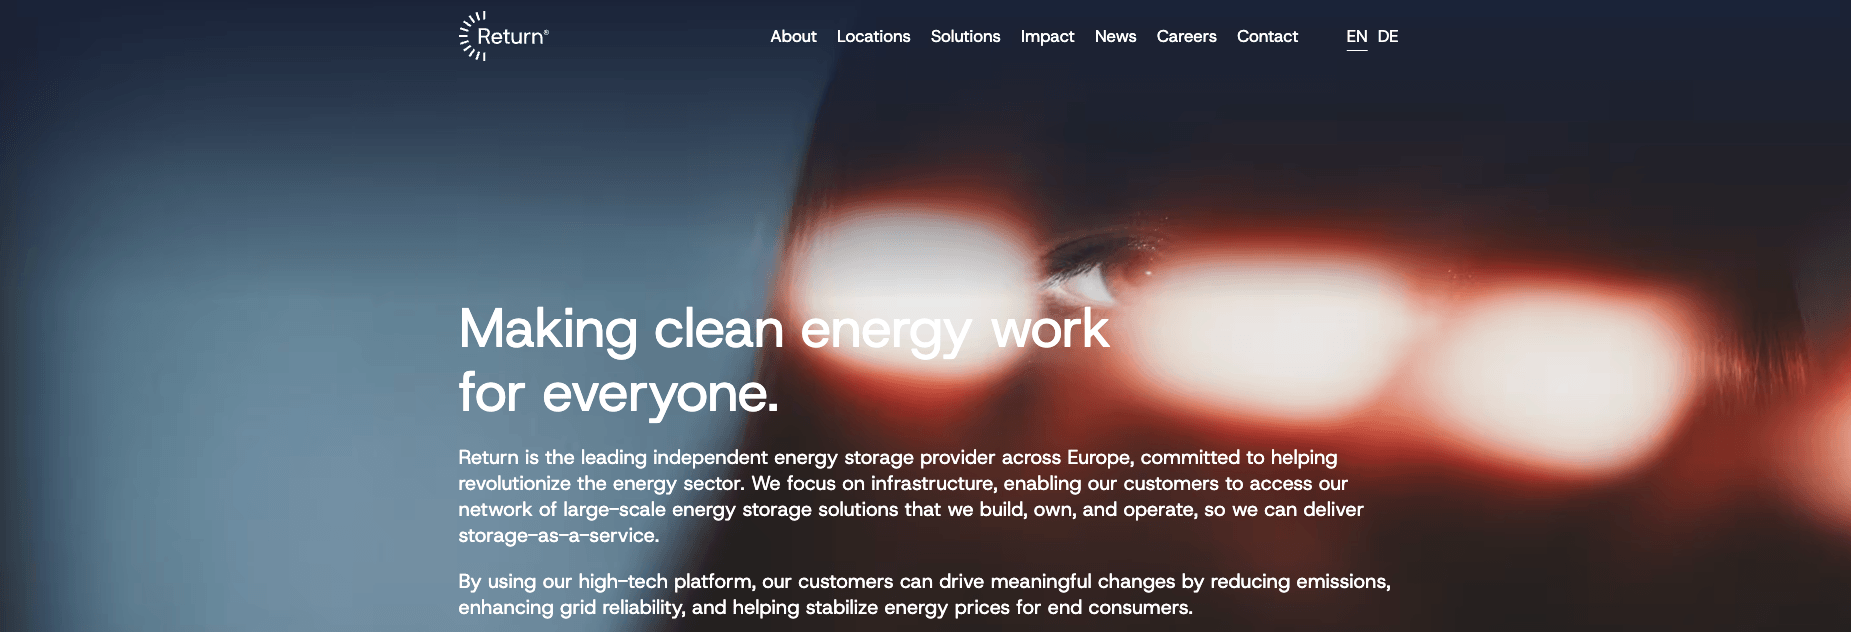
Task: Click the 'Making clean energy work' headline line
Action: tap(784, 330)
